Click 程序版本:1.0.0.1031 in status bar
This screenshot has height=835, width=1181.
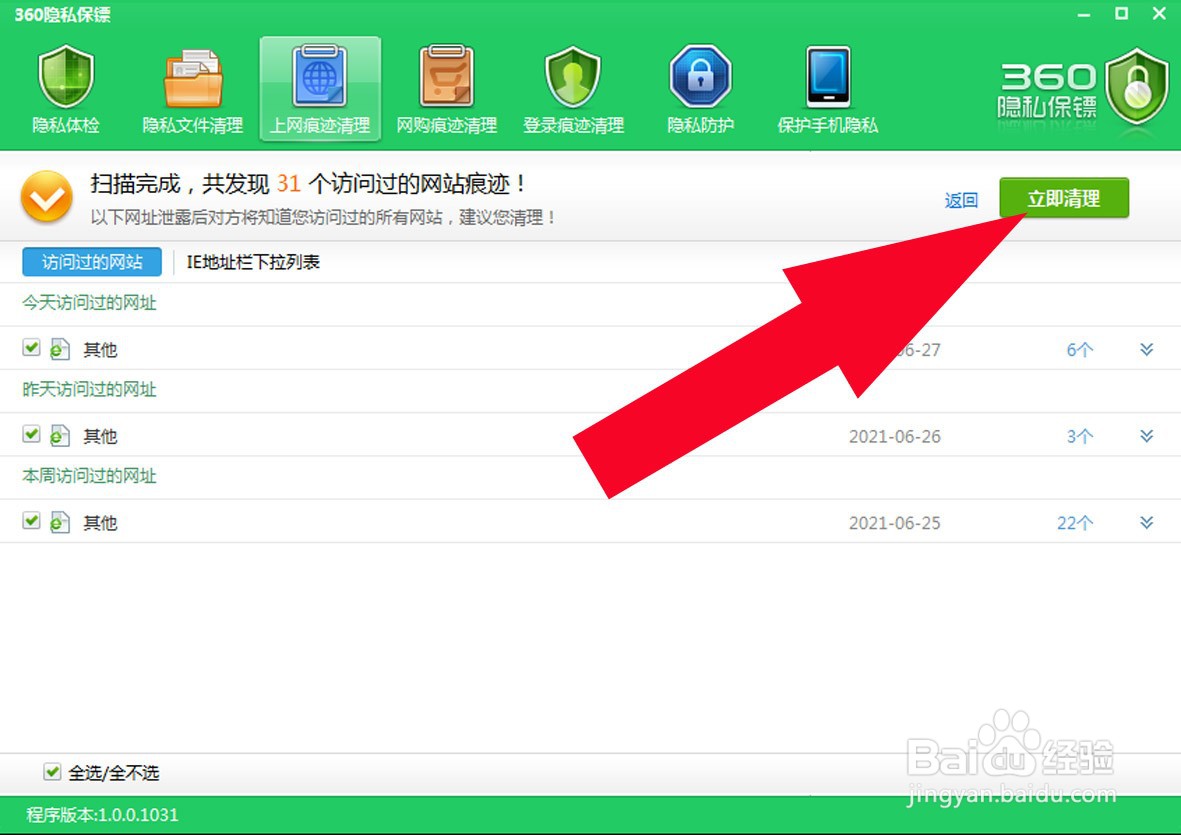point(102,815)
